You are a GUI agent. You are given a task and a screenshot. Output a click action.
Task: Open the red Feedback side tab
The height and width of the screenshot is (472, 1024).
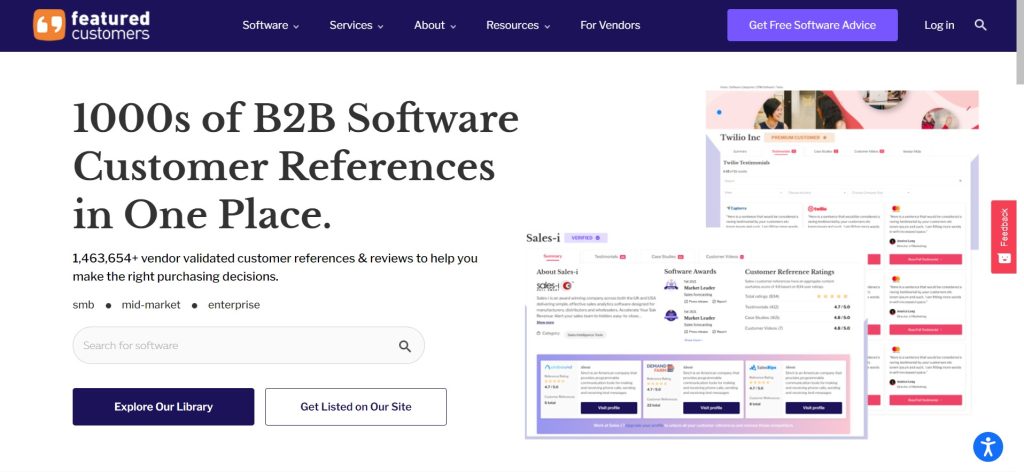(x=1003, y=237)
